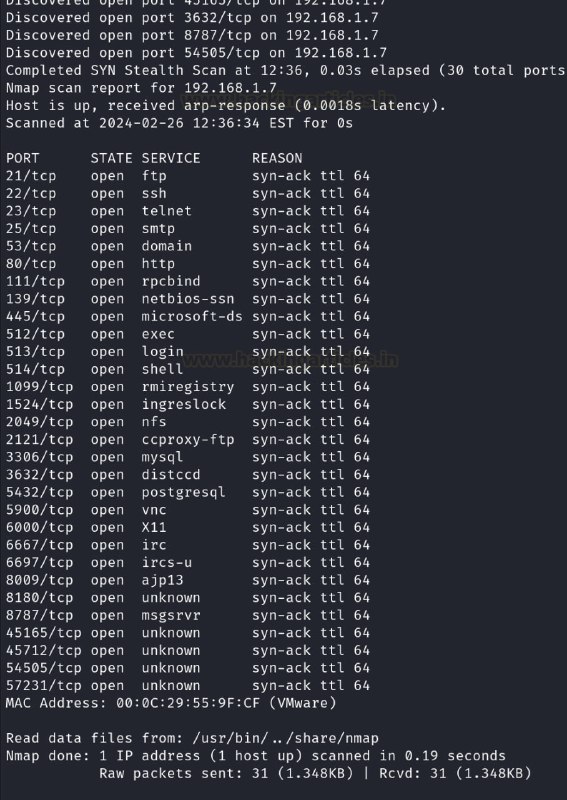Click the 22/tcp ssh entry
The width and height of the screenshot is (567, 800).
188,193
